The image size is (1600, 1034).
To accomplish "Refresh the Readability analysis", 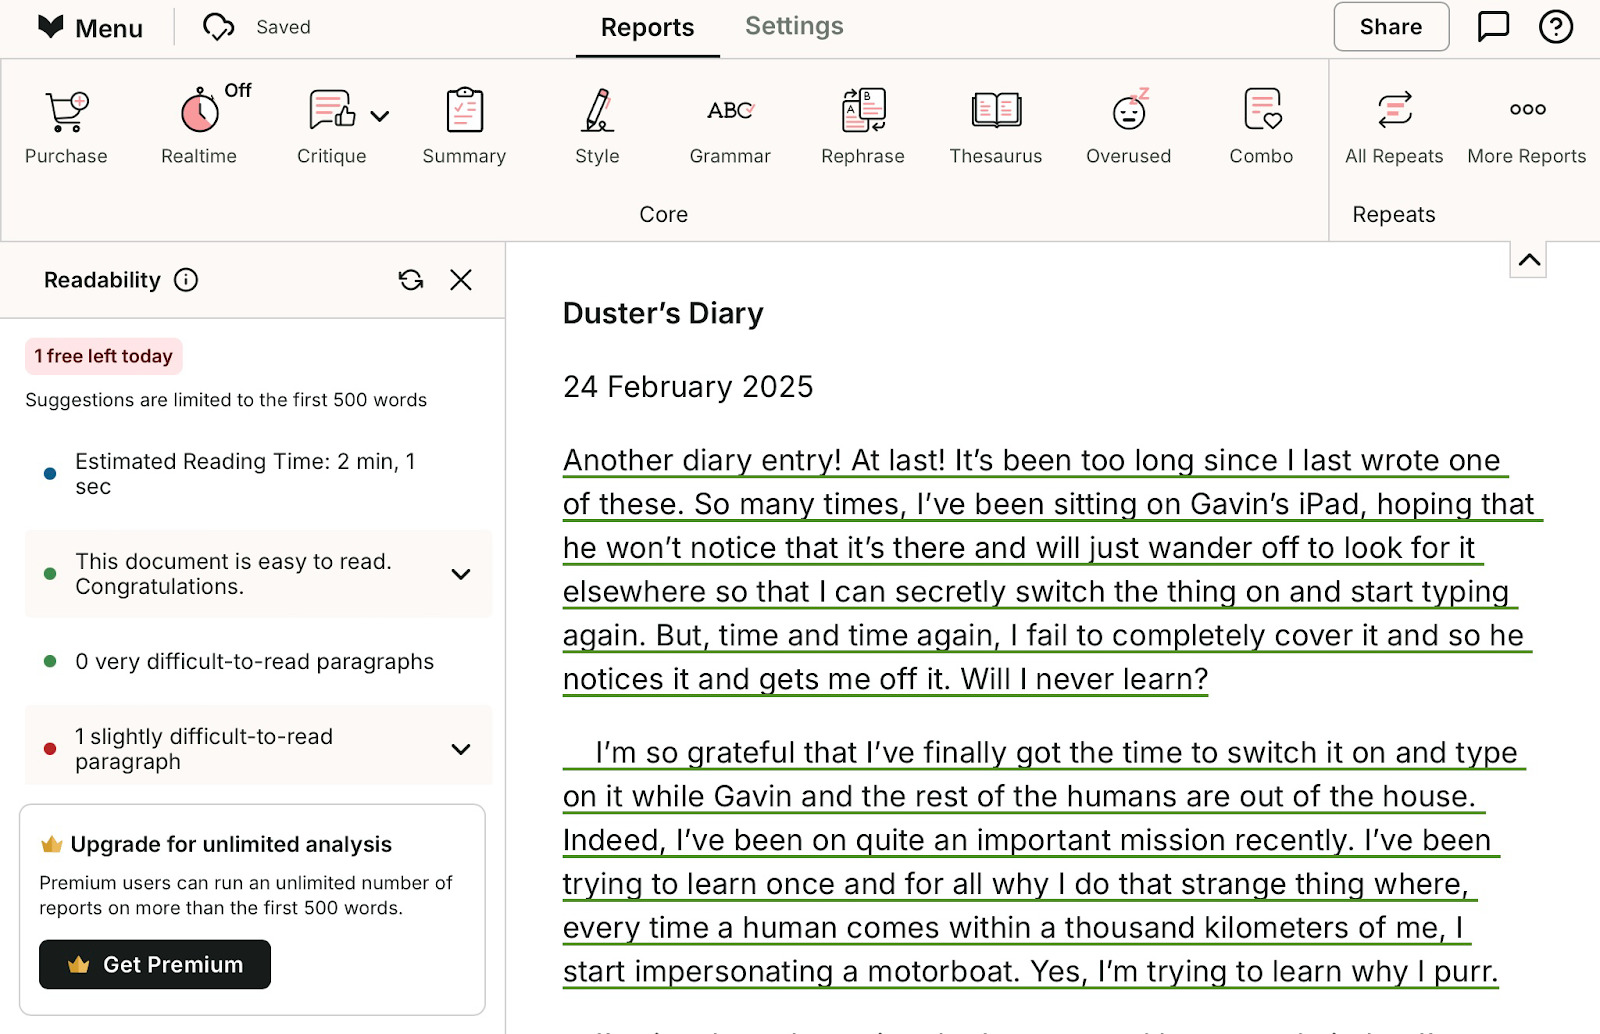I will point(411,280).
